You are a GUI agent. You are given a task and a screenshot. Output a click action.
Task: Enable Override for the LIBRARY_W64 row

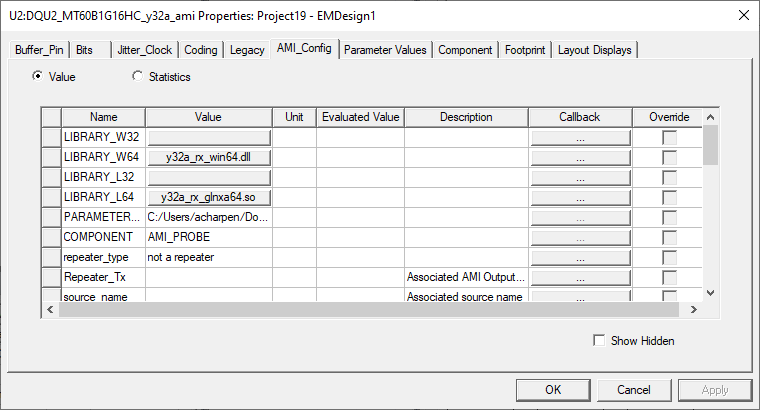point(669,158)
